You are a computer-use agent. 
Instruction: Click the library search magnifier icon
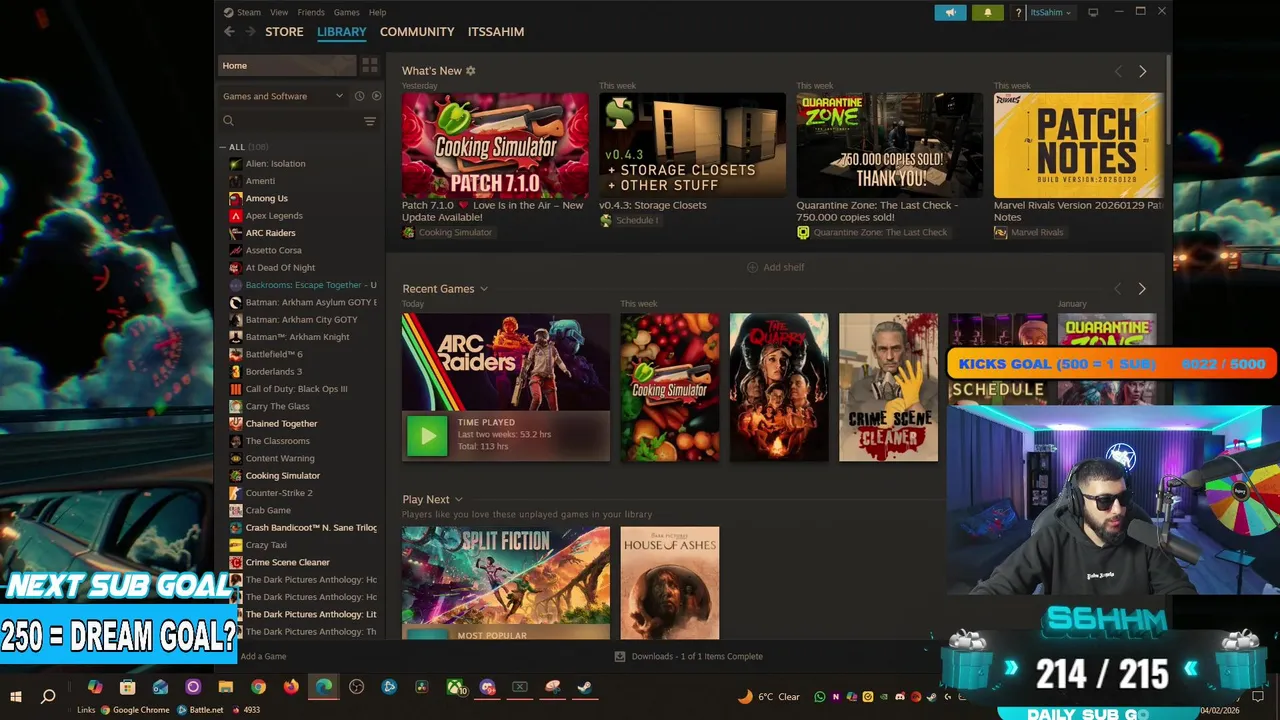pyautogui.click(x=228, y=121)
